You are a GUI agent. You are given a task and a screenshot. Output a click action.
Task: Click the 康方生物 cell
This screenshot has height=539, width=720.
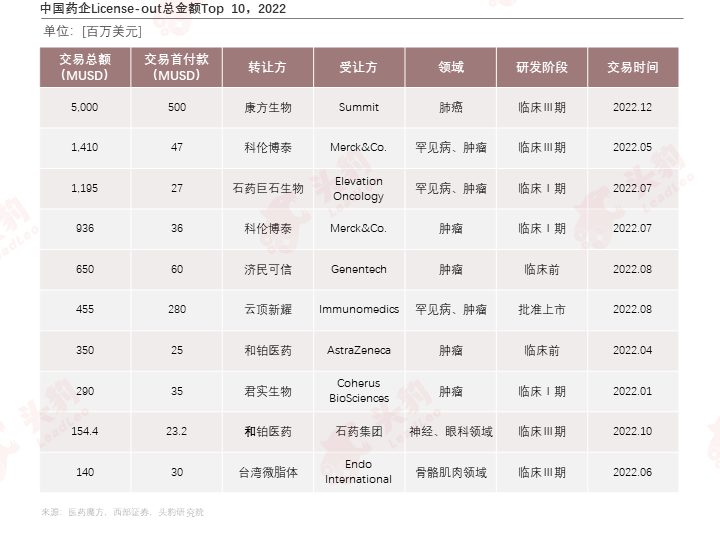pyautogui.click(x=268, y=107)
